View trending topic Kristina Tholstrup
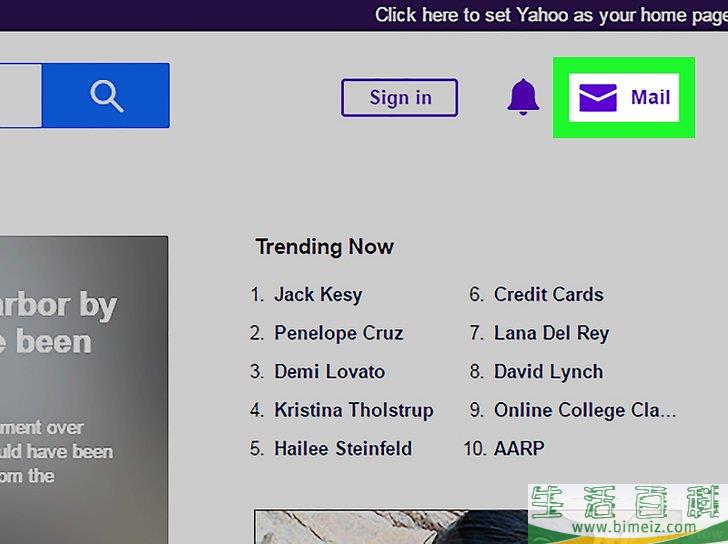Viewport: 728px width, 544px height. (353, 410)
